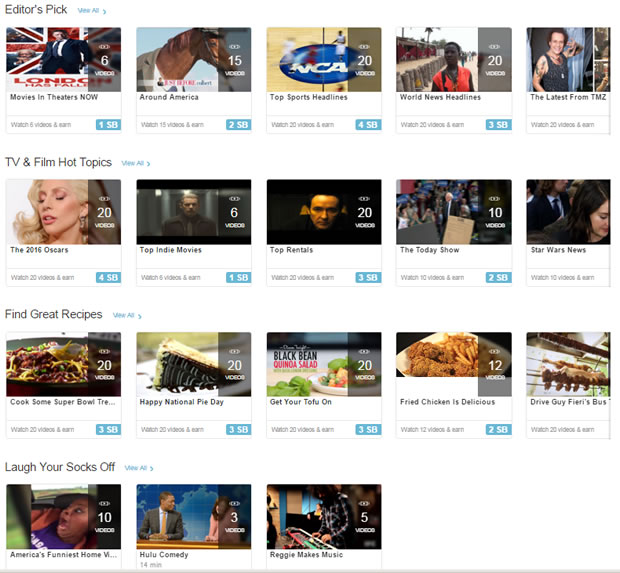
Task: Open TV & Film Hot Topics View All
Action: coord(136,163)
